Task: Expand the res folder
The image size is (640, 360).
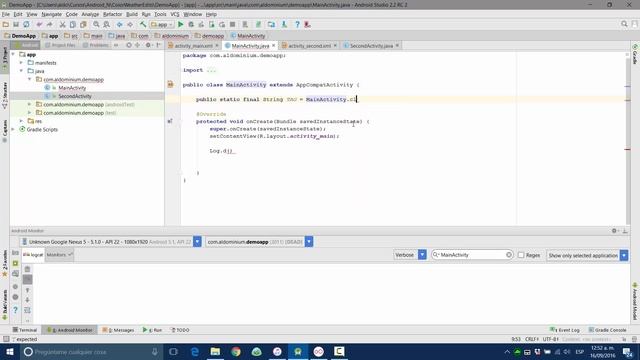Action: tap(21, 121)
